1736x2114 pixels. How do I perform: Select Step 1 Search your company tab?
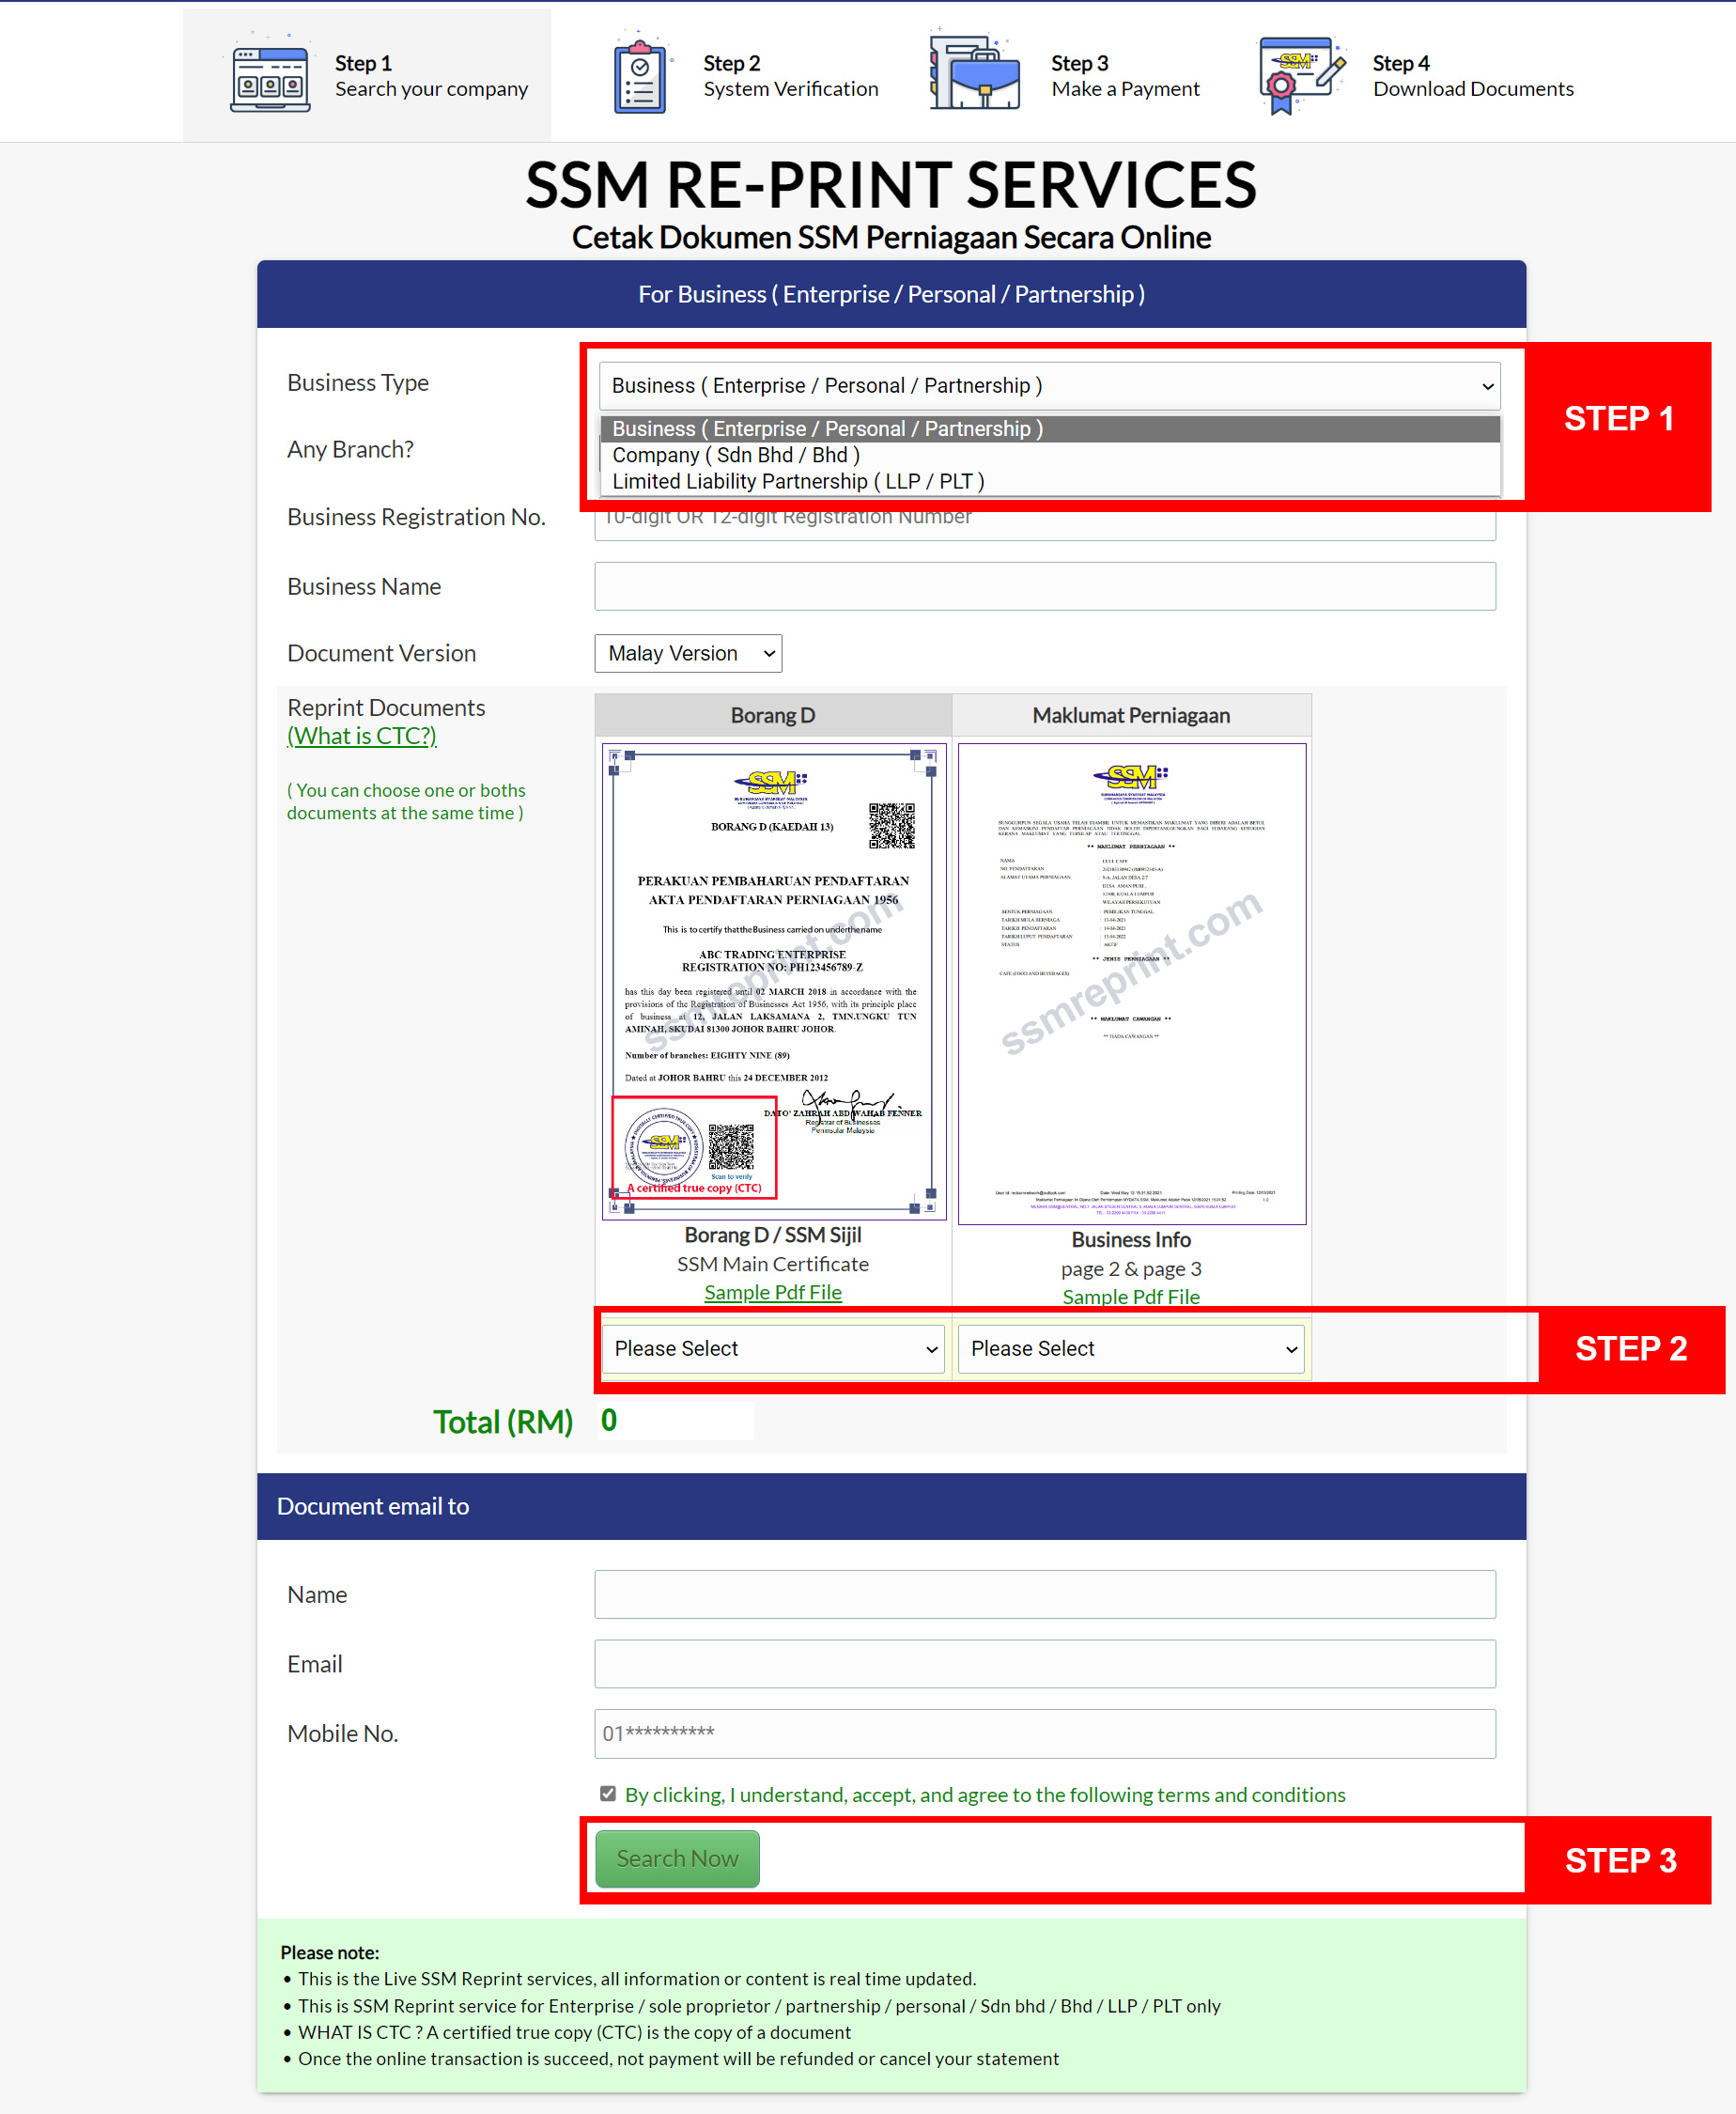click(x=367, y=76)
